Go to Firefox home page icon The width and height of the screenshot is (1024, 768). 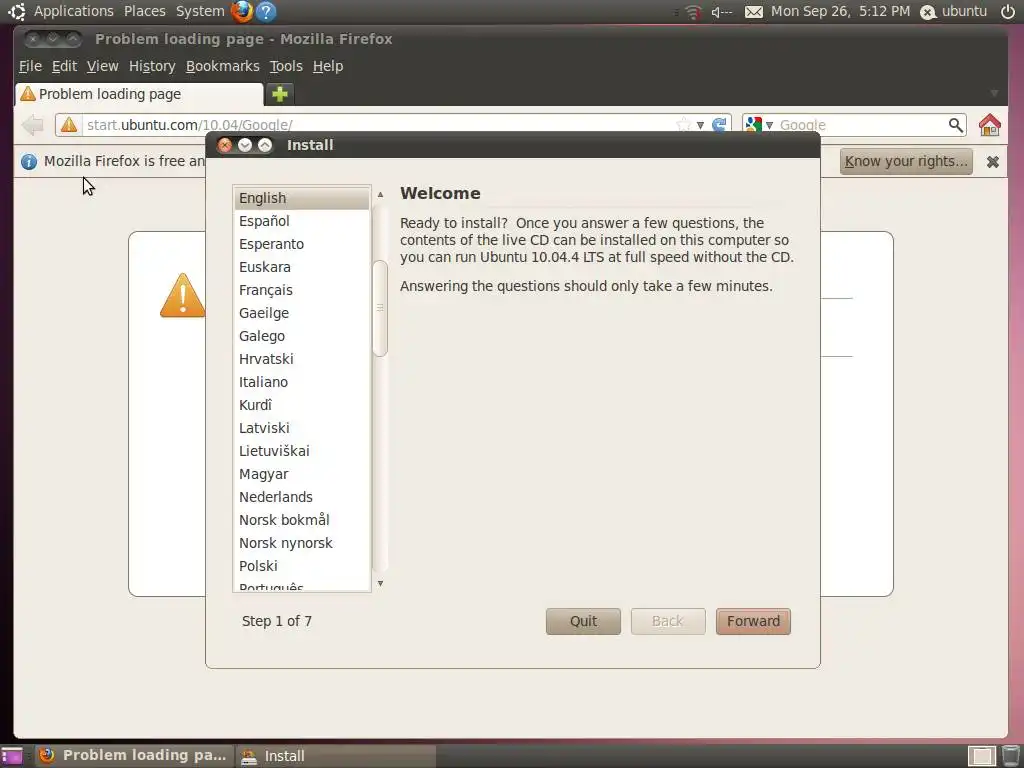tap(989, 125)
